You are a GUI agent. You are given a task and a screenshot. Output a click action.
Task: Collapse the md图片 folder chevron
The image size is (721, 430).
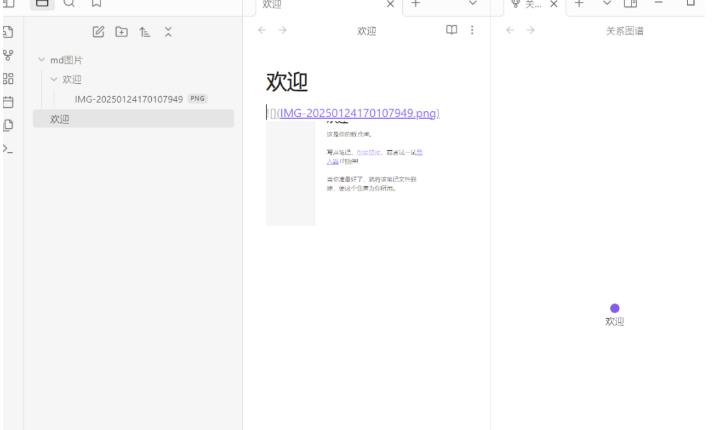(x=41, y=60)
